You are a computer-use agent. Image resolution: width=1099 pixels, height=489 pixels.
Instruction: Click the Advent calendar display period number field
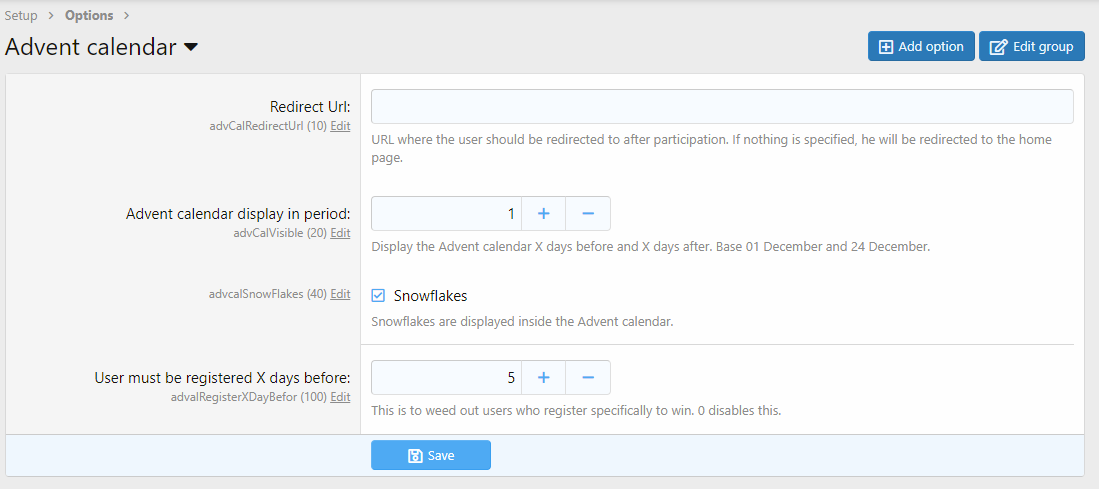446,214
